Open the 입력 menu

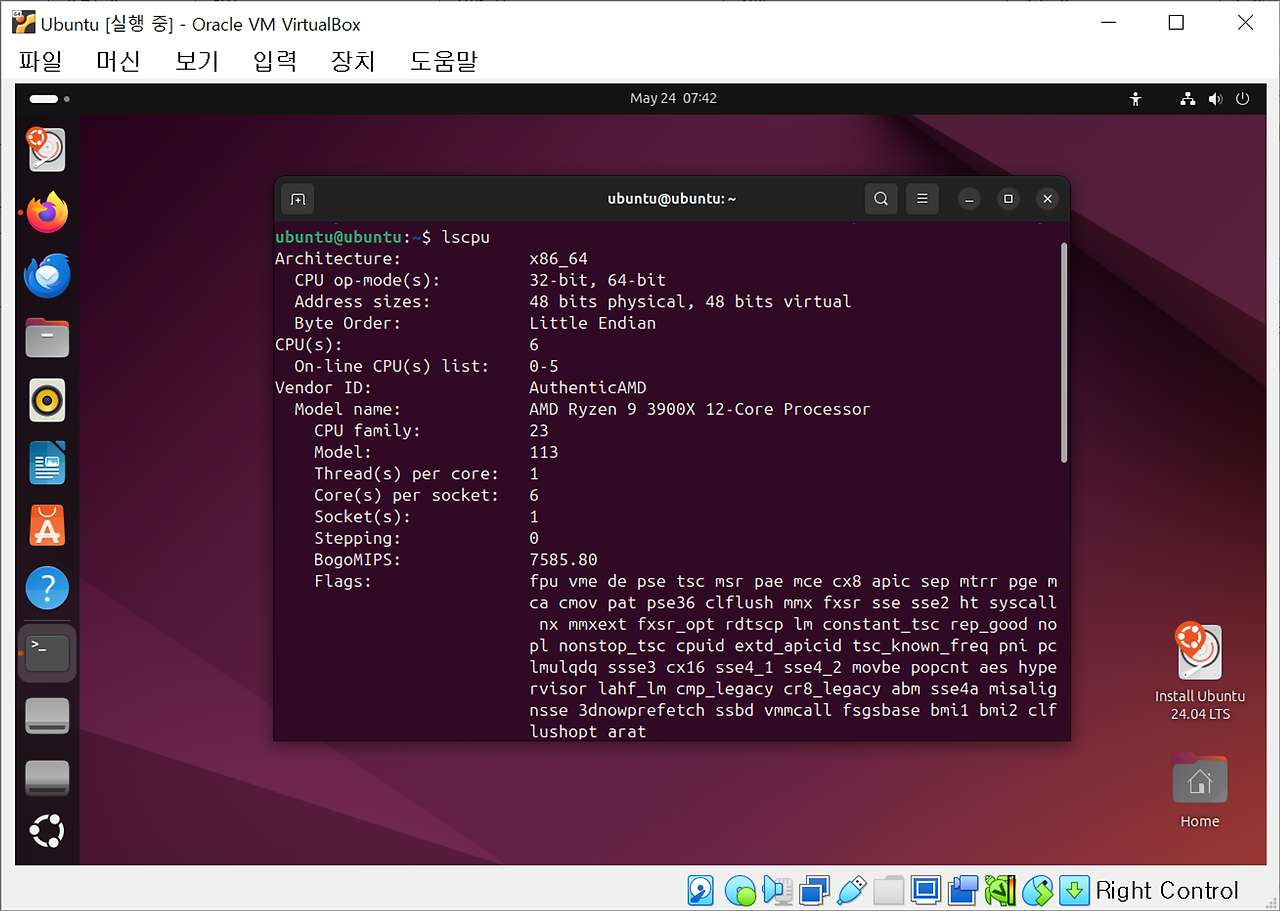pos(275,61)
